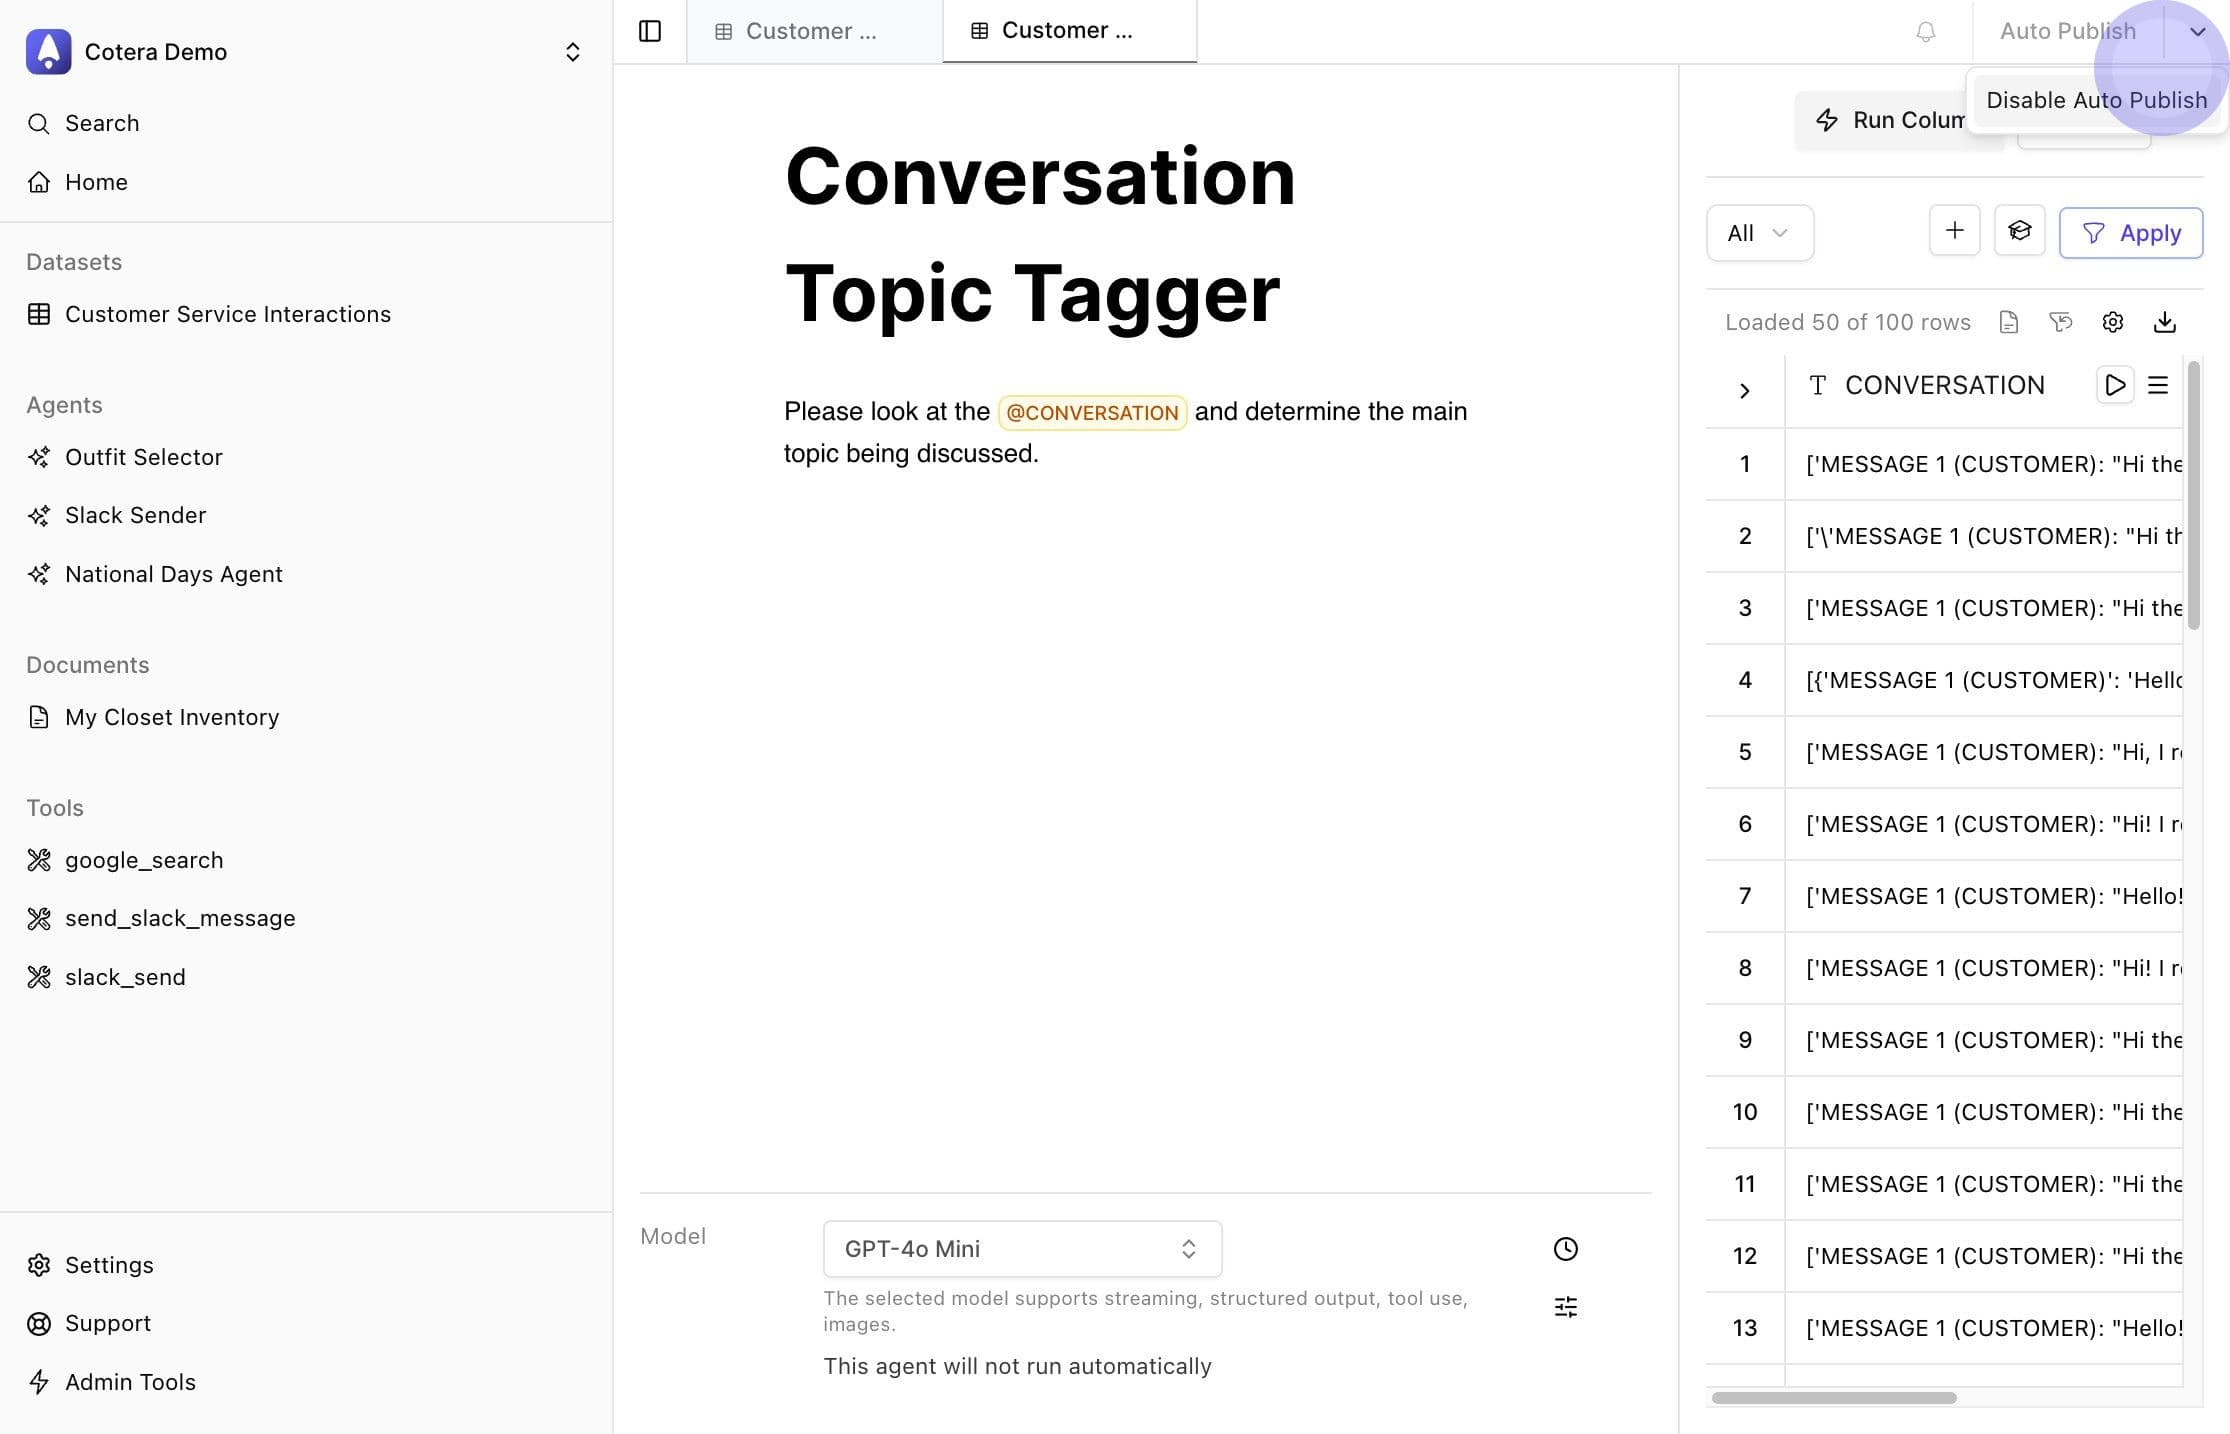Open the GPT-4o Mini model selector

coord(1021,1249)
